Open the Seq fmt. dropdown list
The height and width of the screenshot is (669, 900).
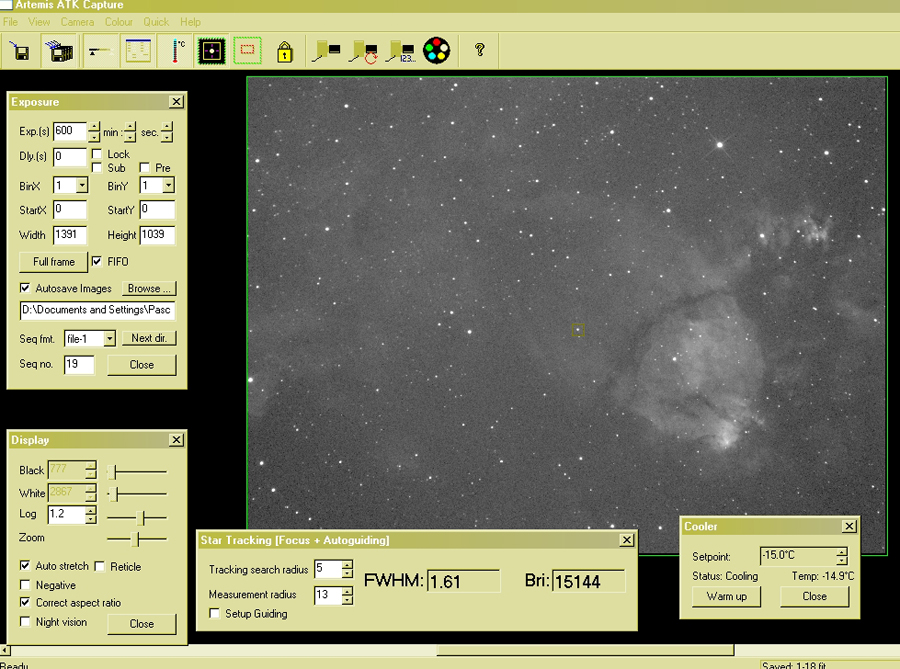(109, 339)
